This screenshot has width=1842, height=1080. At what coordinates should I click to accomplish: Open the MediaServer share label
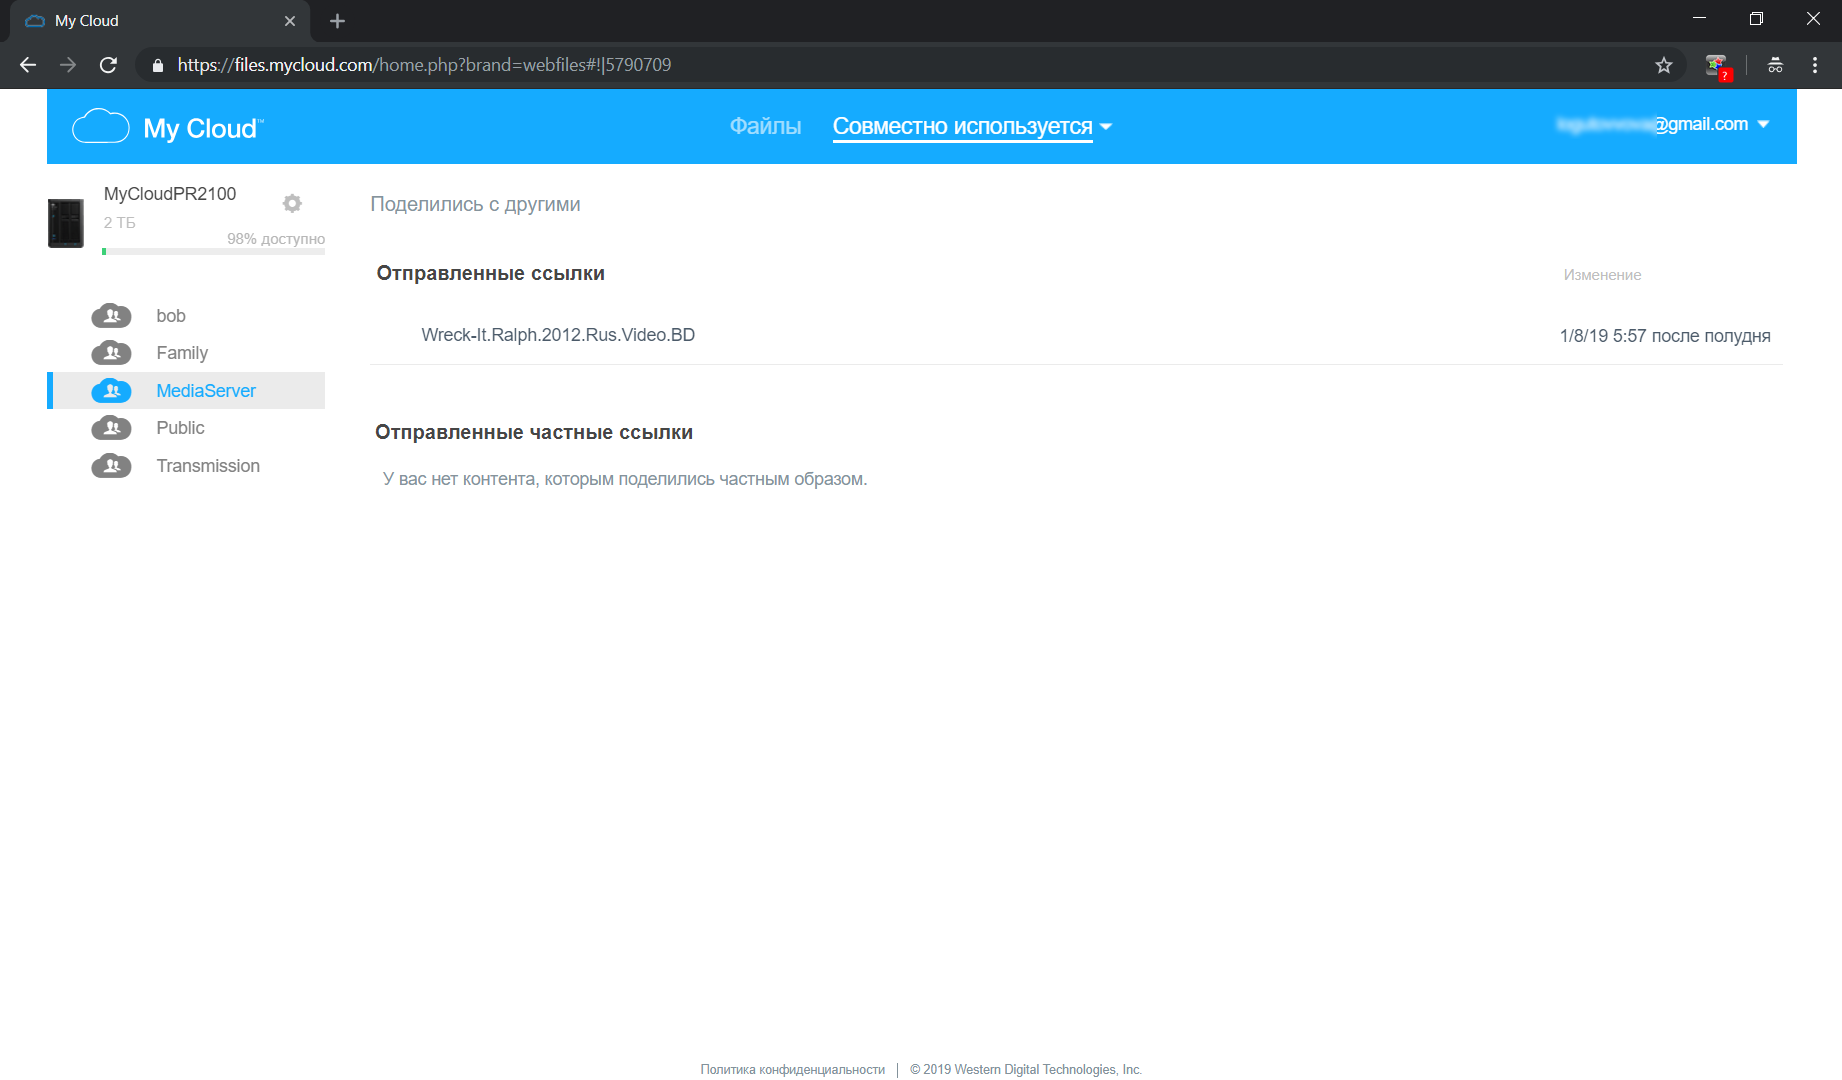[x=206, y=391]
